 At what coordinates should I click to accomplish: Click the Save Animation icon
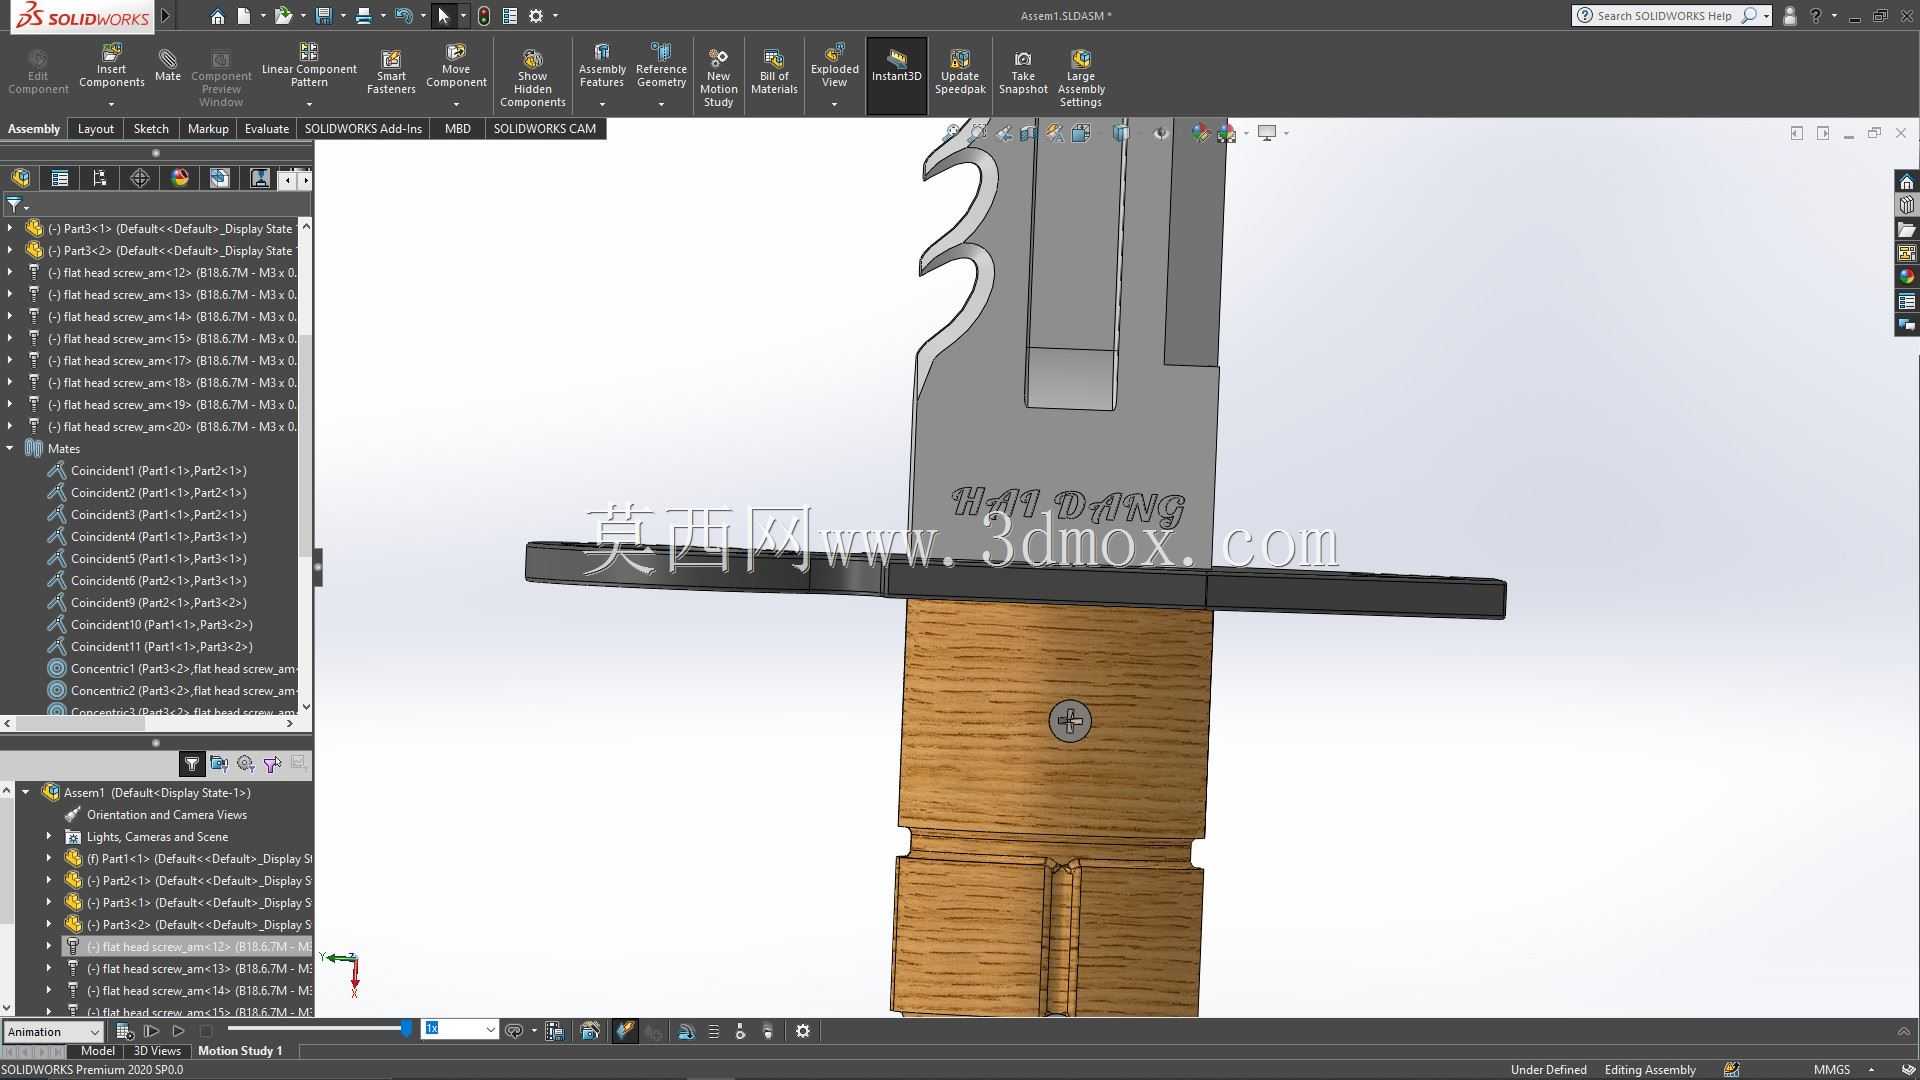[555, 1031]
